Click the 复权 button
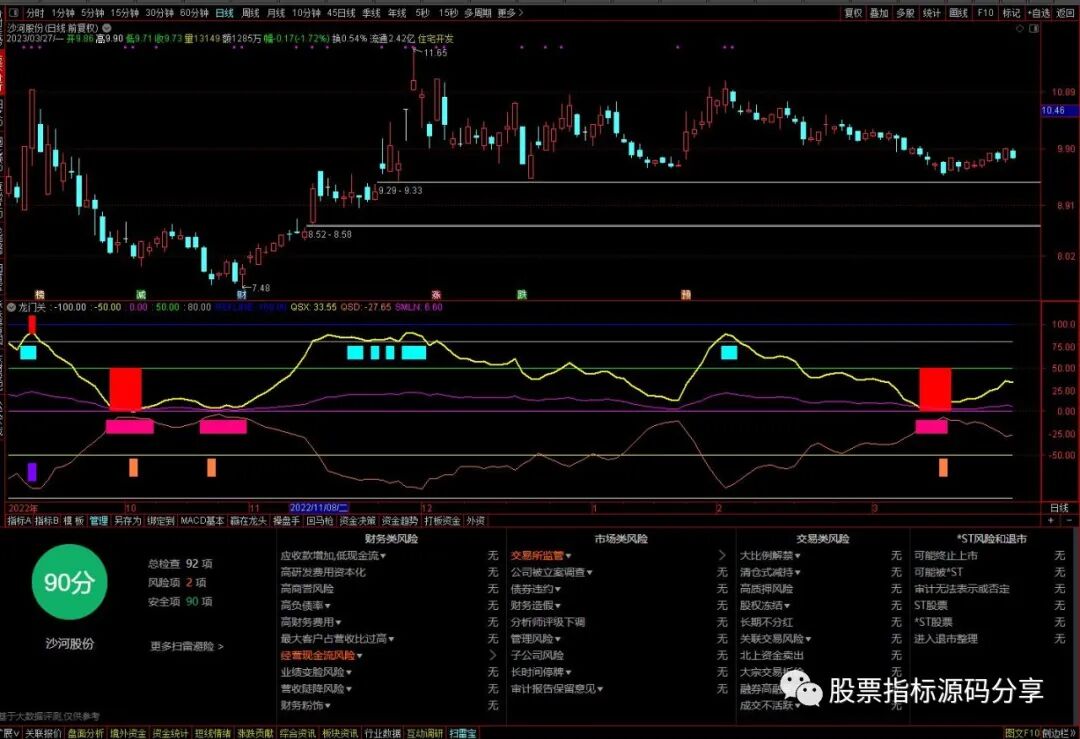 click(x=853, y=13)
